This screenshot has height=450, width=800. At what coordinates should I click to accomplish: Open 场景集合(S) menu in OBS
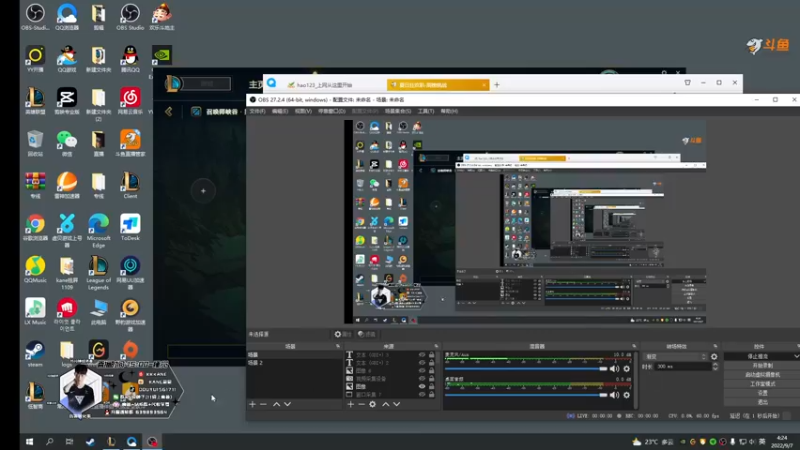[x=398, y=111]
